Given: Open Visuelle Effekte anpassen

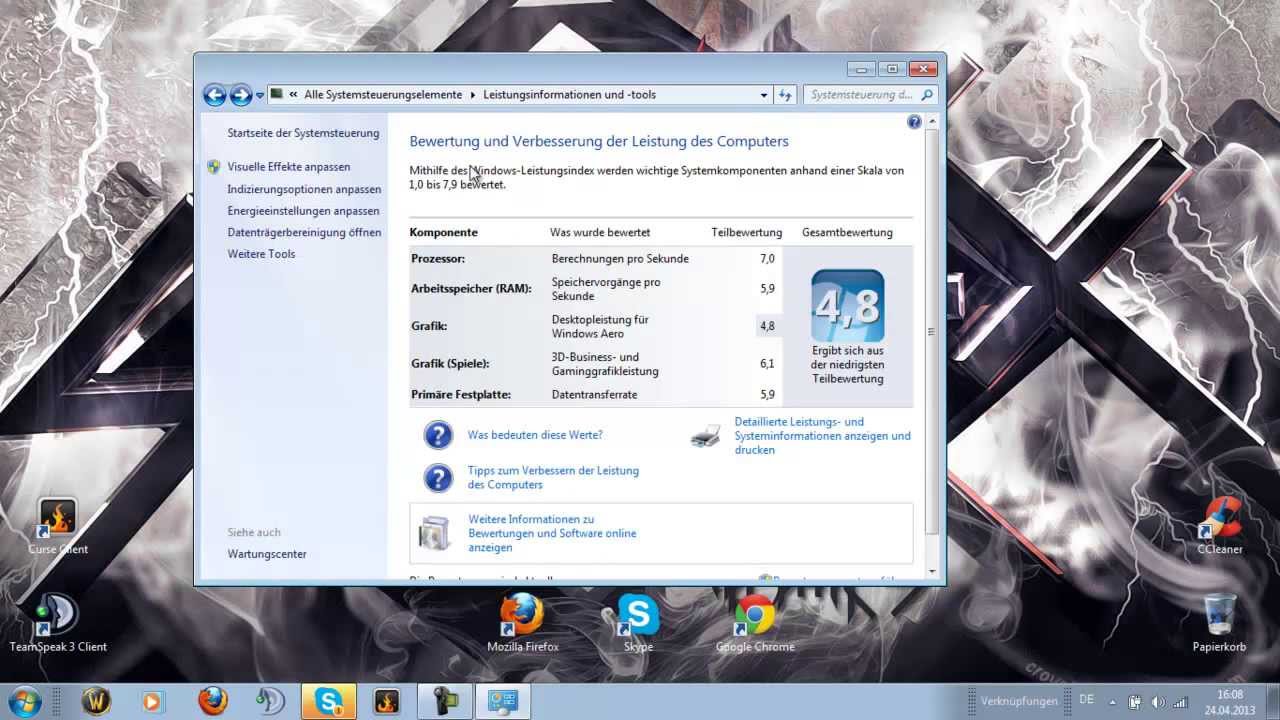Looking at the screenshot, I should pos(288,167).
